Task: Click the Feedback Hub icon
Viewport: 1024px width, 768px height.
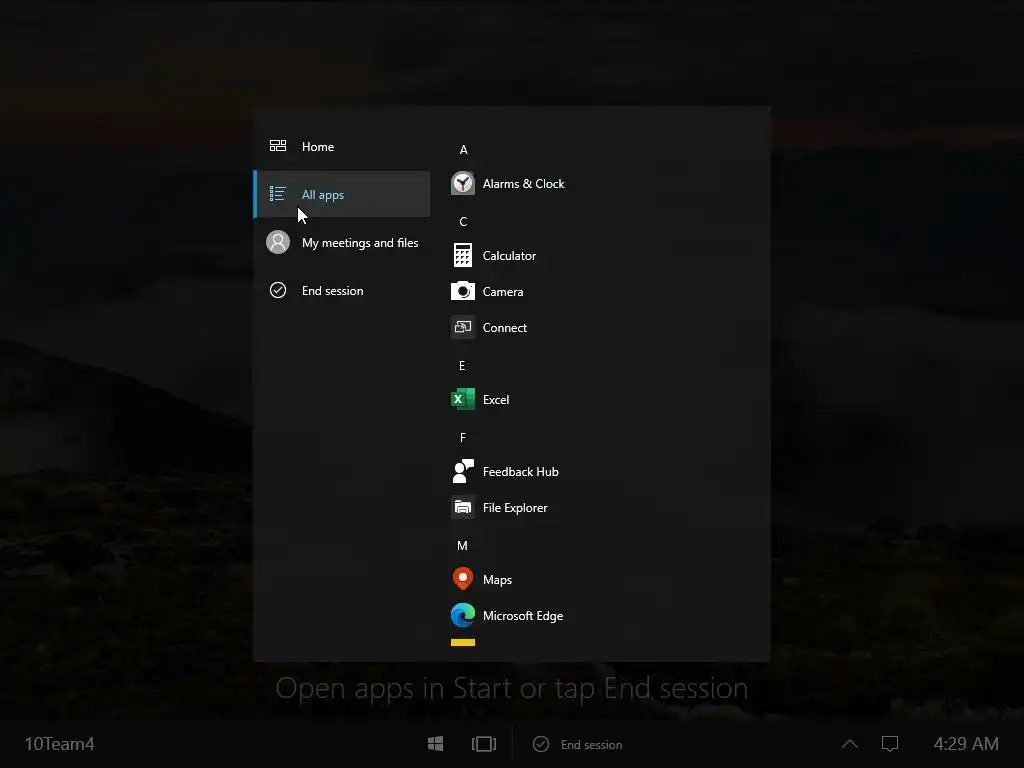Action: pos(463,471)
